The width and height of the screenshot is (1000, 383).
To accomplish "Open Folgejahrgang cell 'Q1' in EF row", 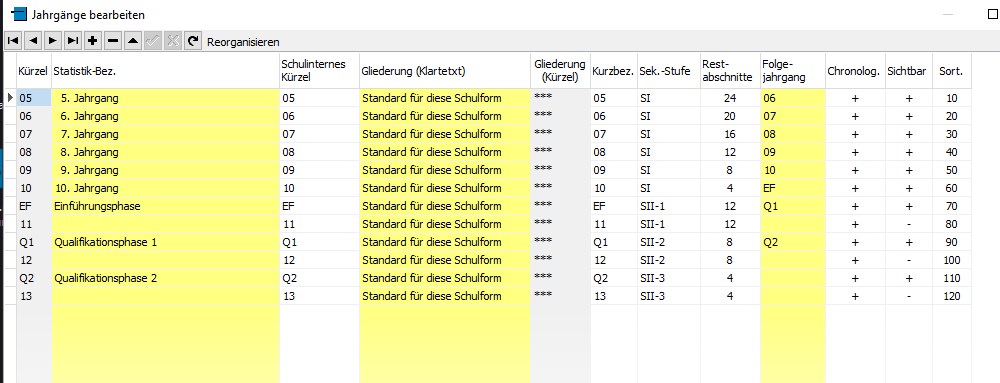I will pos(793,206).
